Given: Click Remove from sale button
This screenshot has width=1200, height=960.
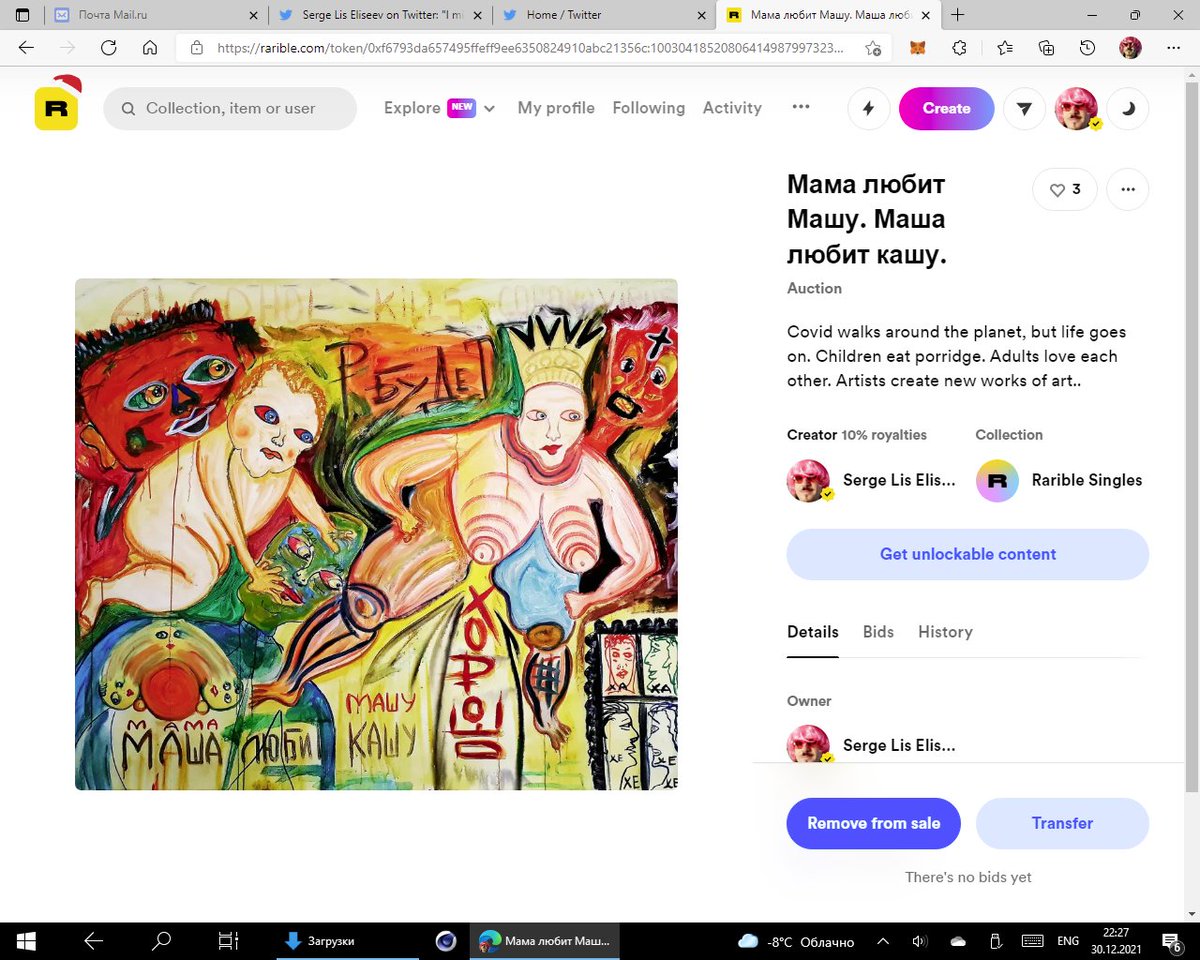Looking at the screenshot, I should [x=874, y=823].
